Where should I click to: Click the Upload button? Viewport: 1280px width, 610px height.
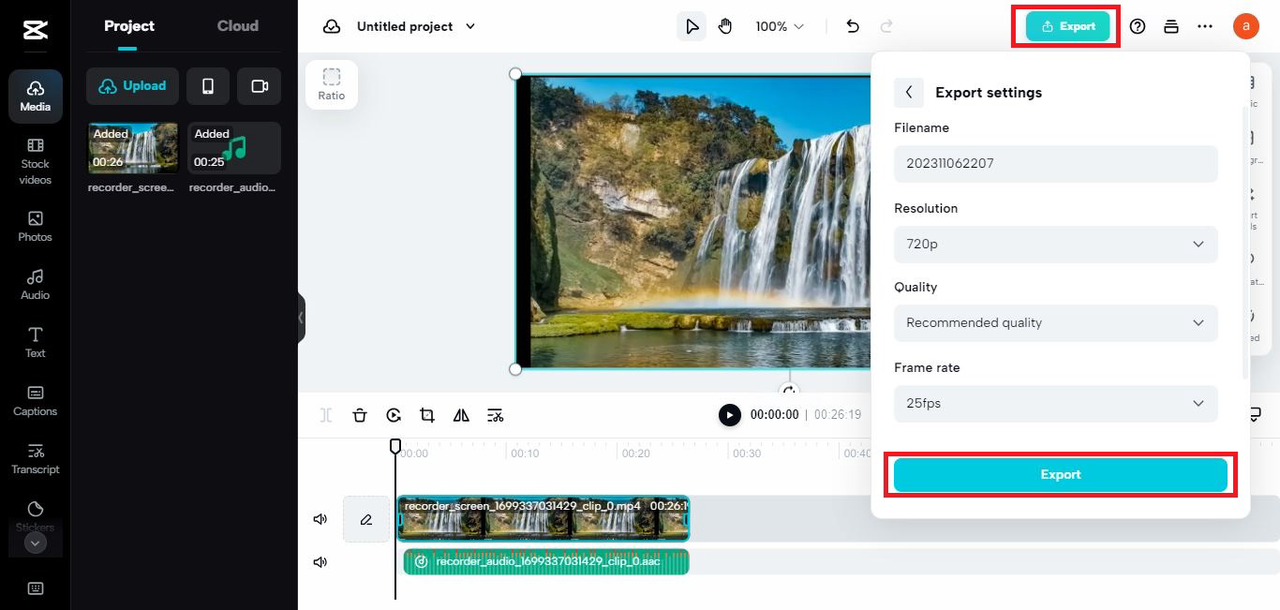tap(132, 86)
